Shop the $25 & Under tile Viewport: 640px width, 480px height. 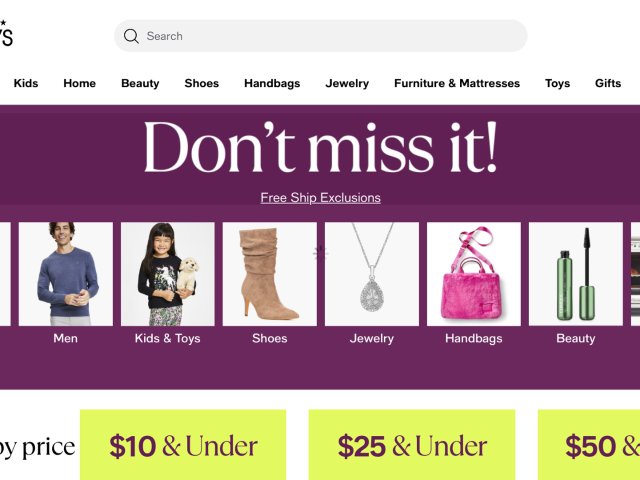pyautogui.click(x=412, y=445)
